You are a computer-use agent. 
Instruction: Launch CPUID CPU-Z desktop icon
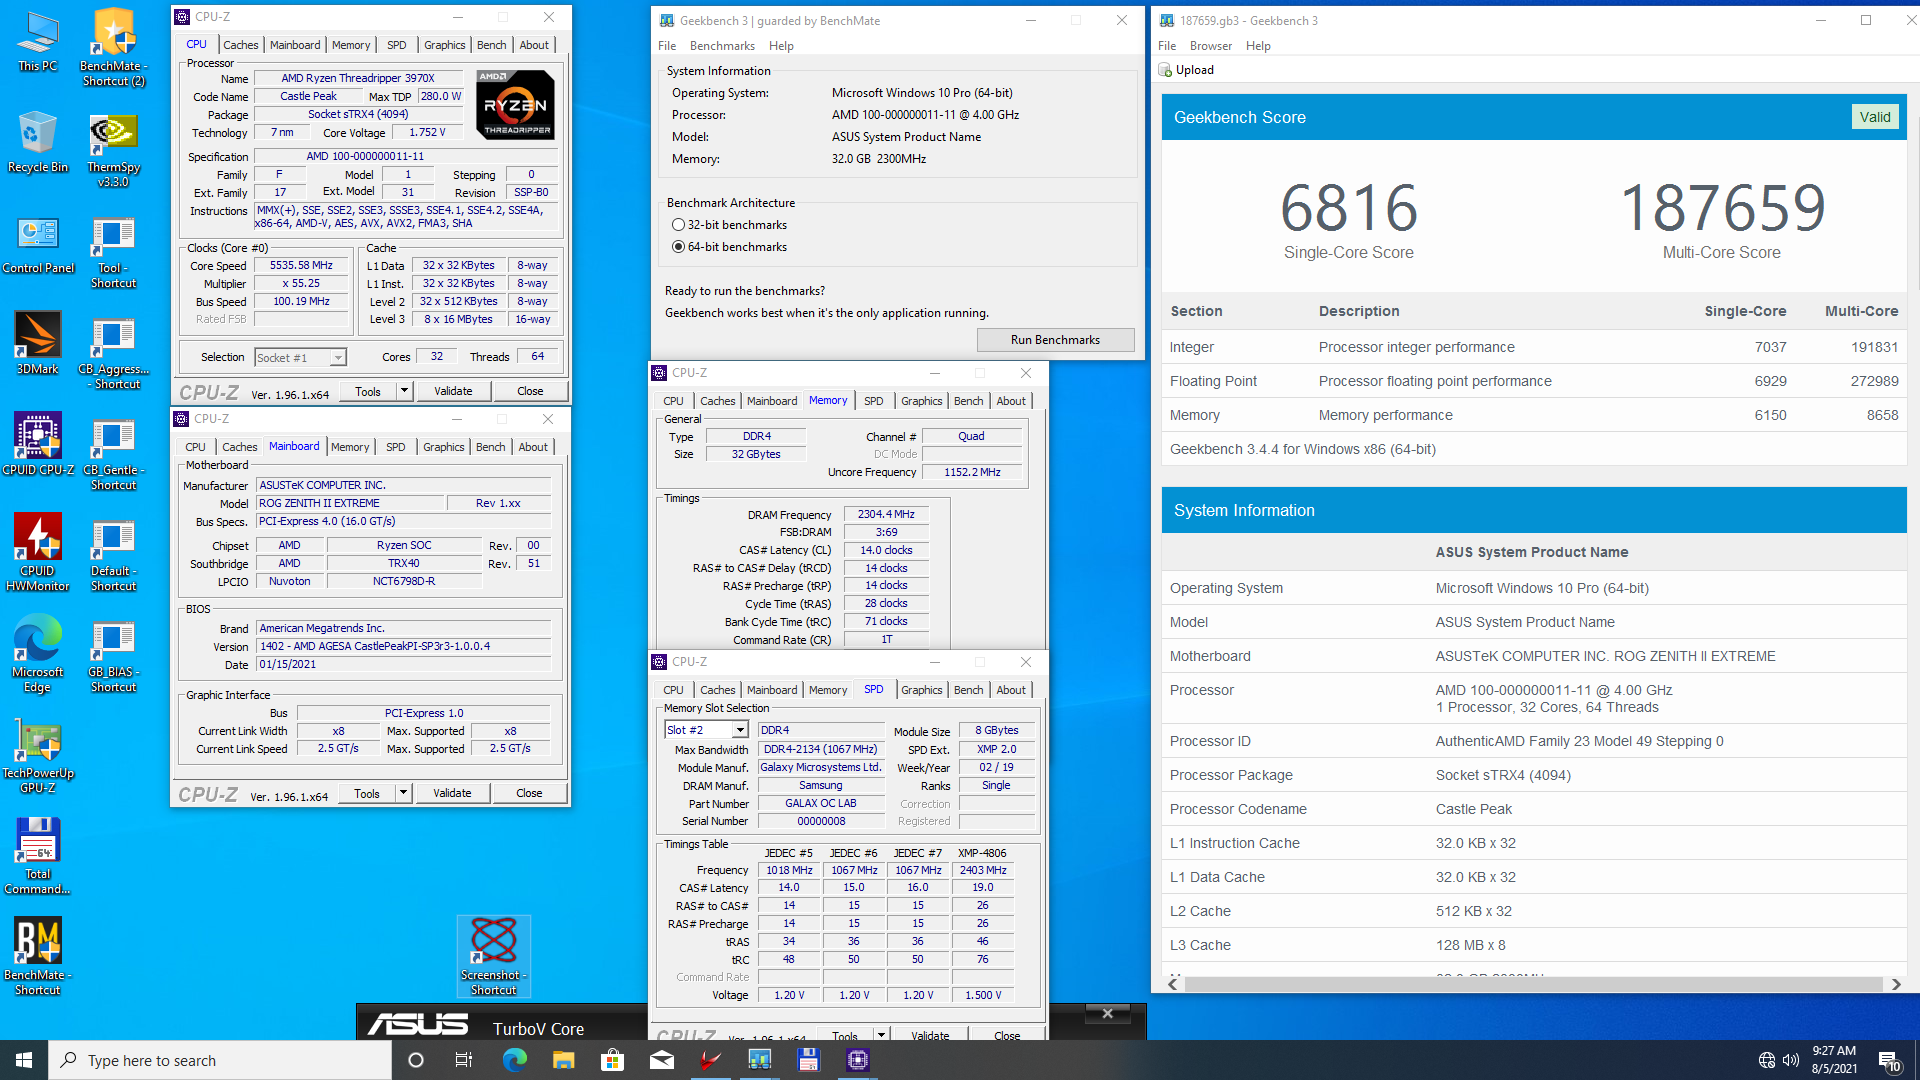pyautogui.click(x=38, y=445)
